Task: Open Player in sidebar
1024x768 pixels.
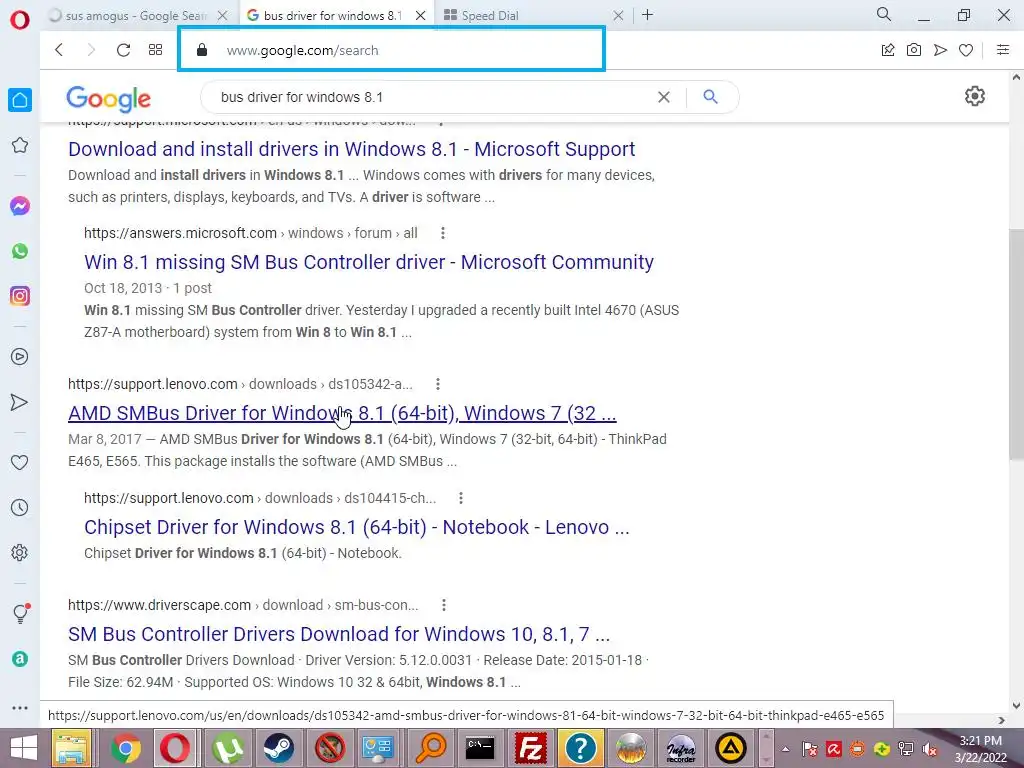Action: pos(20,357)
